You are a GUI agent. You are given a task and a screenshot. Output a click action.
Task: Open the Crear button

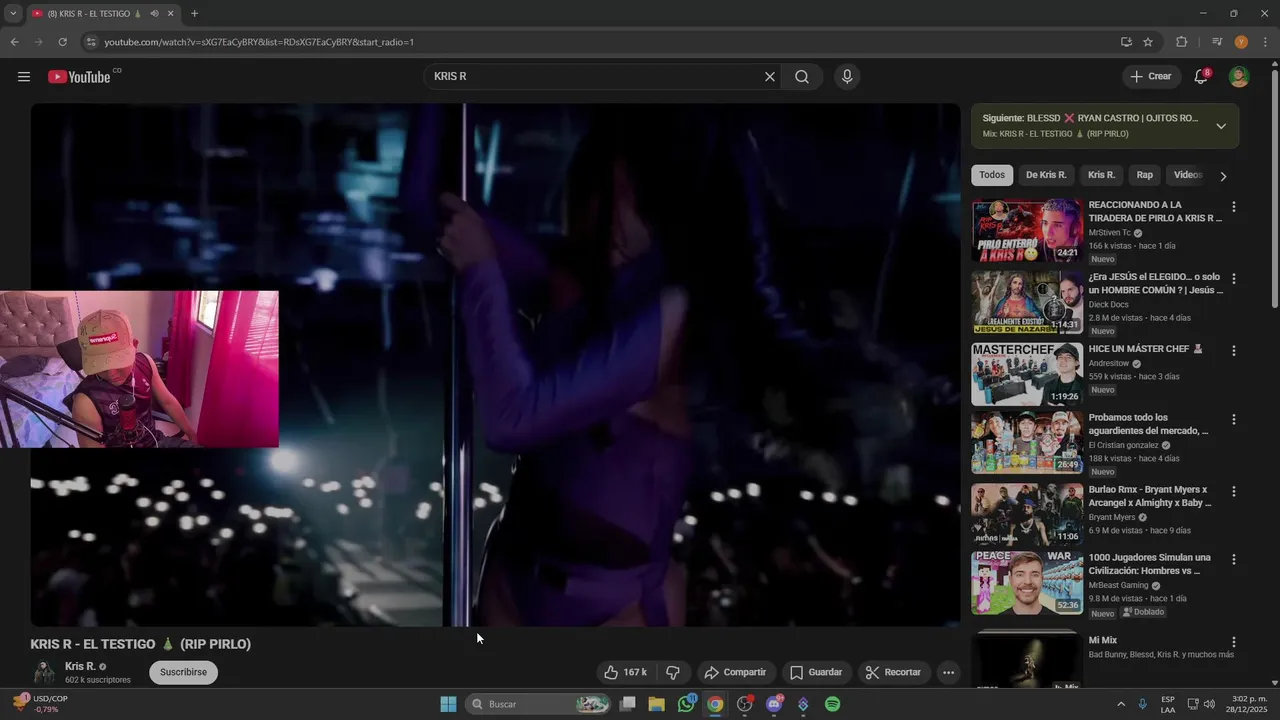click(1150, 77)
